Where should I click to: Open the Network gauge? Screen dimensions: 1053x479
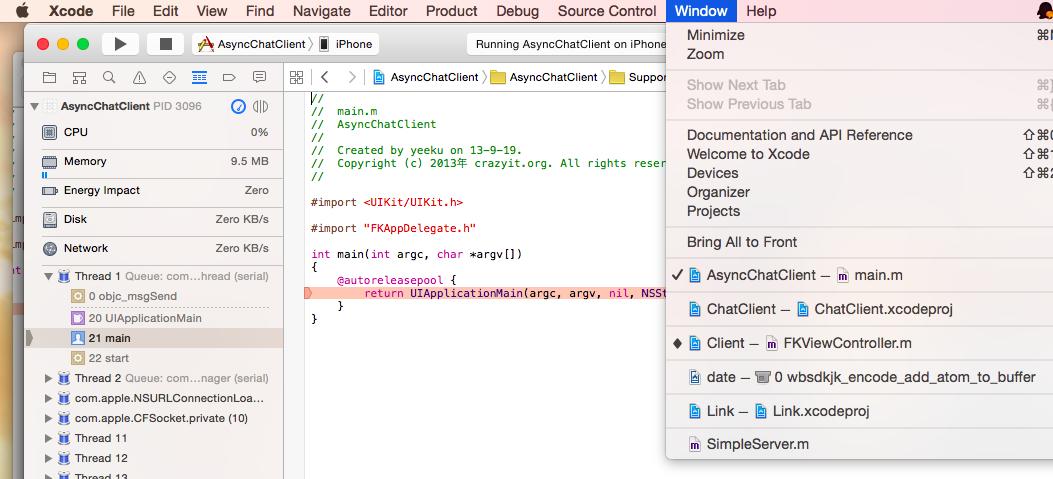coord(155,249)
